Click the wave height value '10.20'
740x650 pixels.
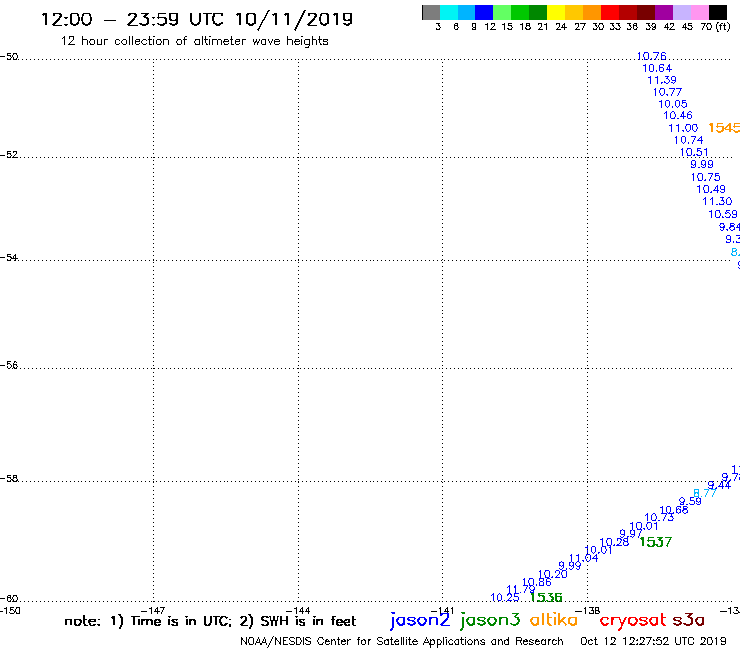pos(553,574)
